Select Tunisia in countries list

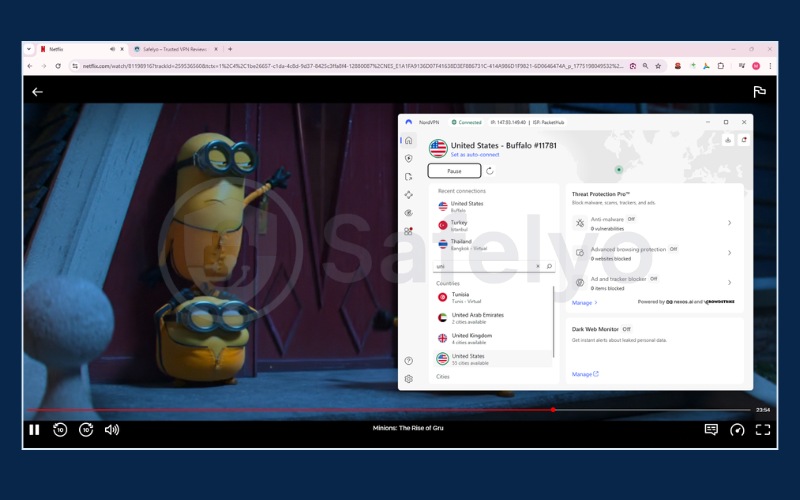point(492,297)
